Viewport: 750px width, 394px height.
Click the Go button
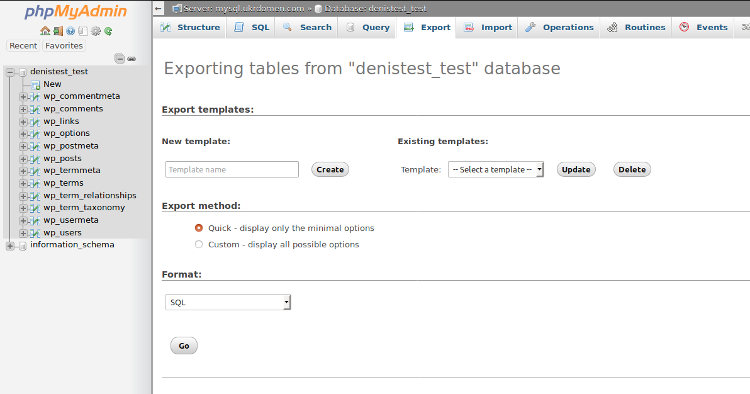point(184,346)
